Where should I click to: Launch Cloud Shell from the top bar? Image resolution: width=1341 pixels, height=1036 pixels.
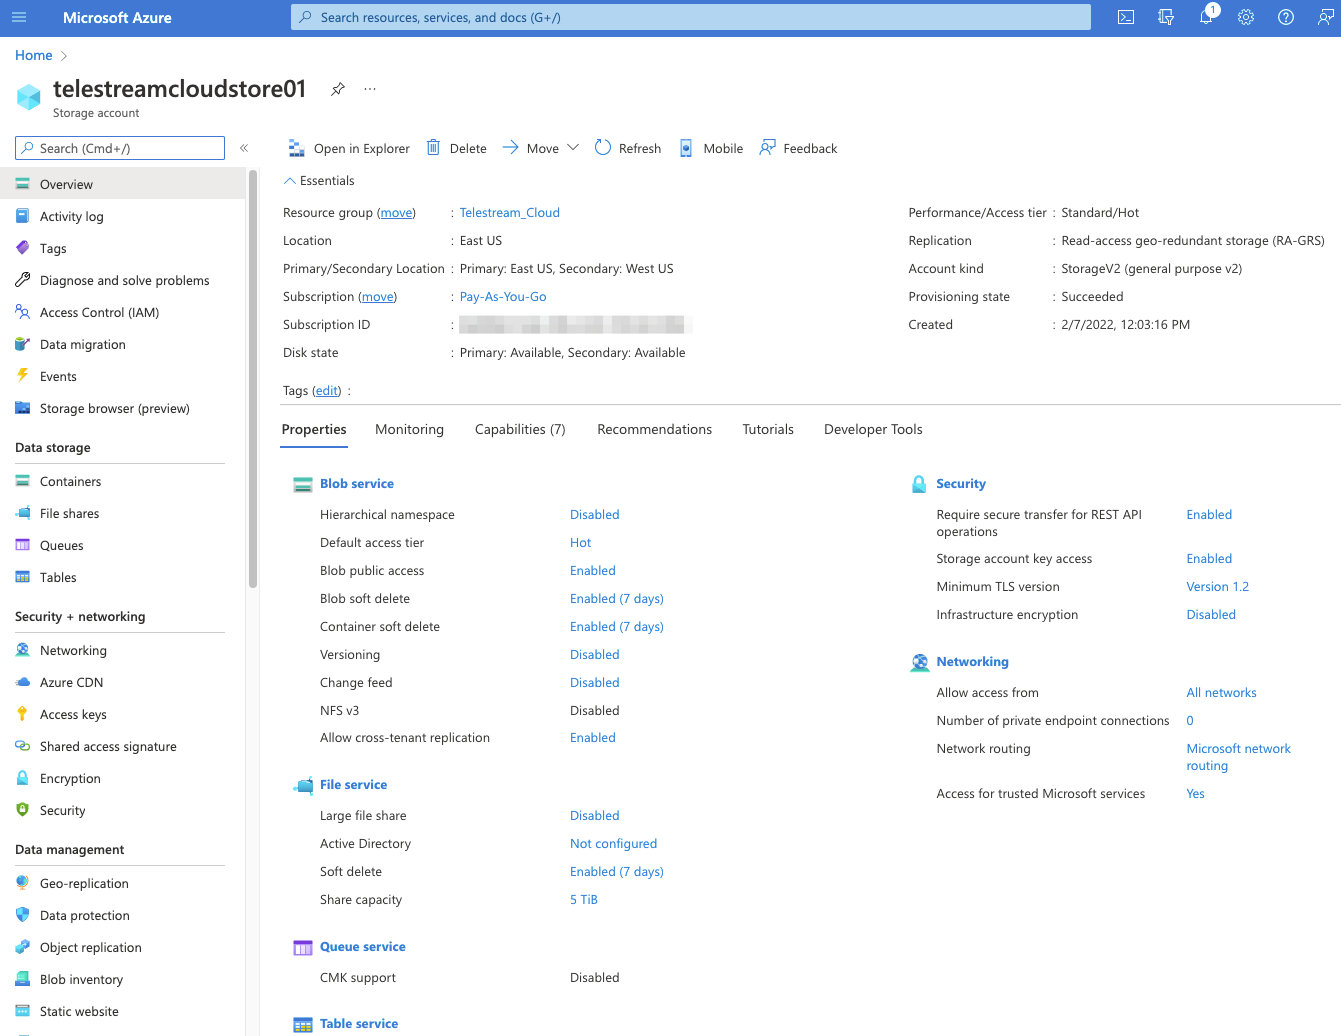click(x=1126, y=17)
